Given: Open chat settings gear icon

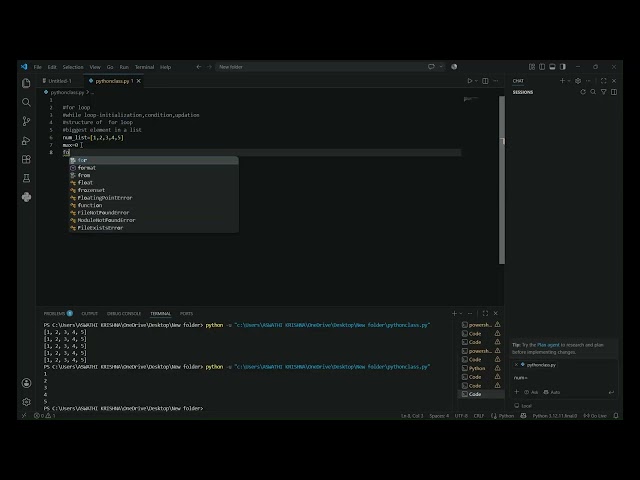Looking at the screenshot, I should (x=578, y=81).
